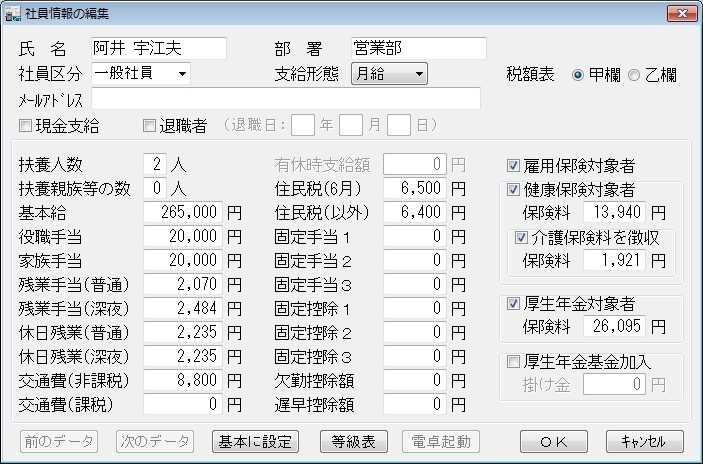Click the 氏名 field with 阿井 宇江夫
The image size is (703, 464).
pyautogui.click(x=159, y=48)
